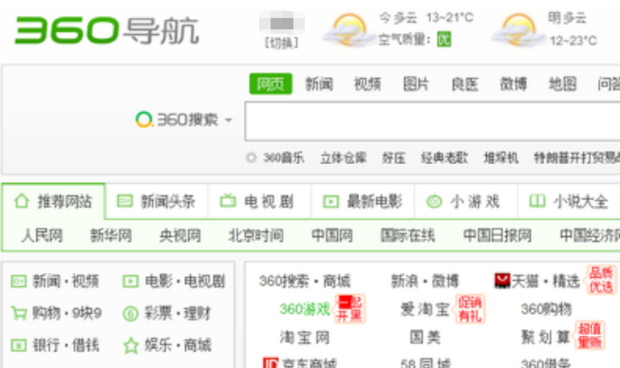Click the 品质优选 badge
This screenshot has height=368, width=620.
click(x=601, y=279)
